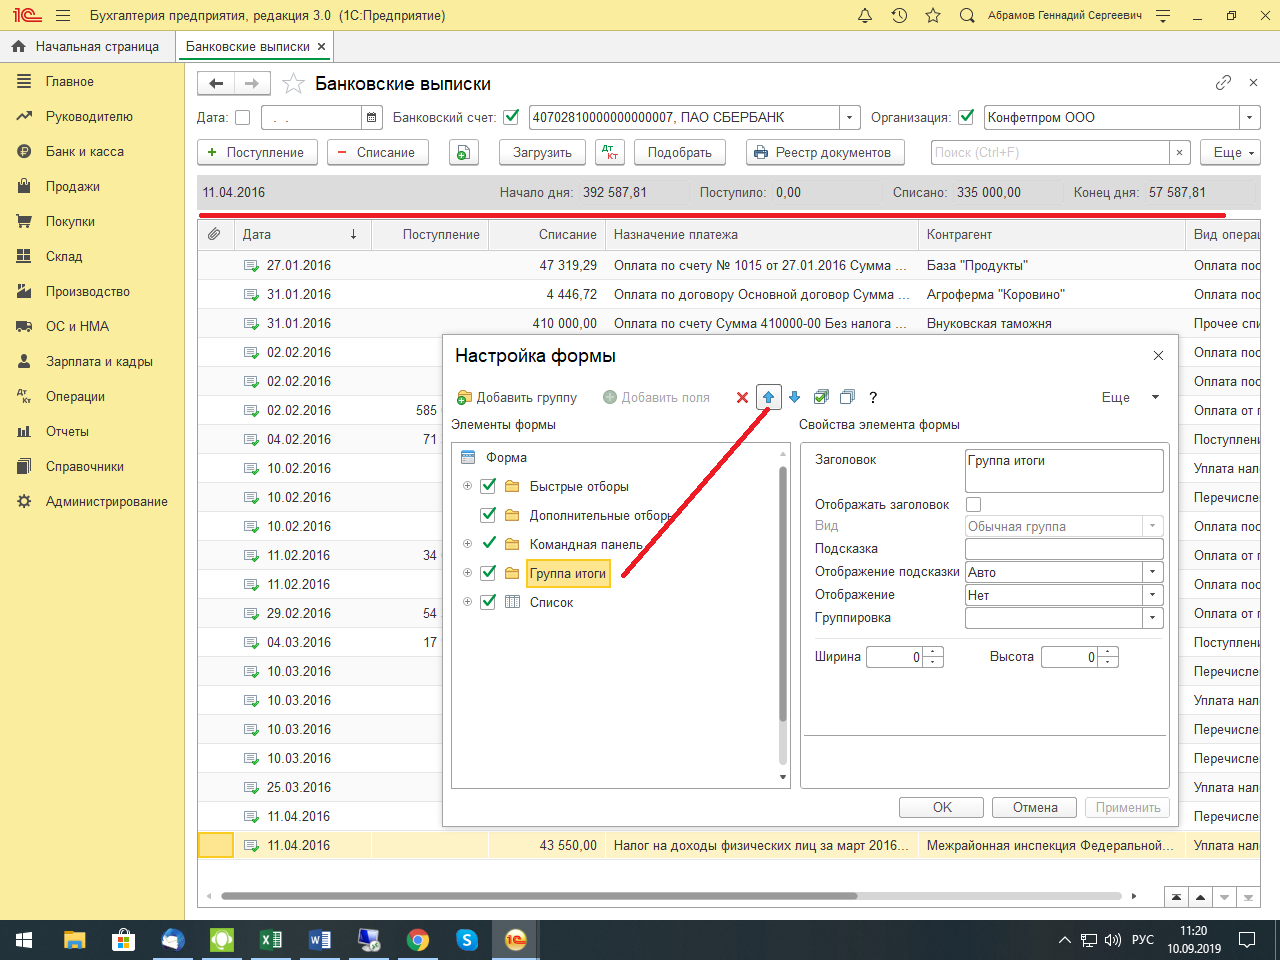Disable the Банковский счет filter checkbox
The image size is (1280, 960).
511,117
